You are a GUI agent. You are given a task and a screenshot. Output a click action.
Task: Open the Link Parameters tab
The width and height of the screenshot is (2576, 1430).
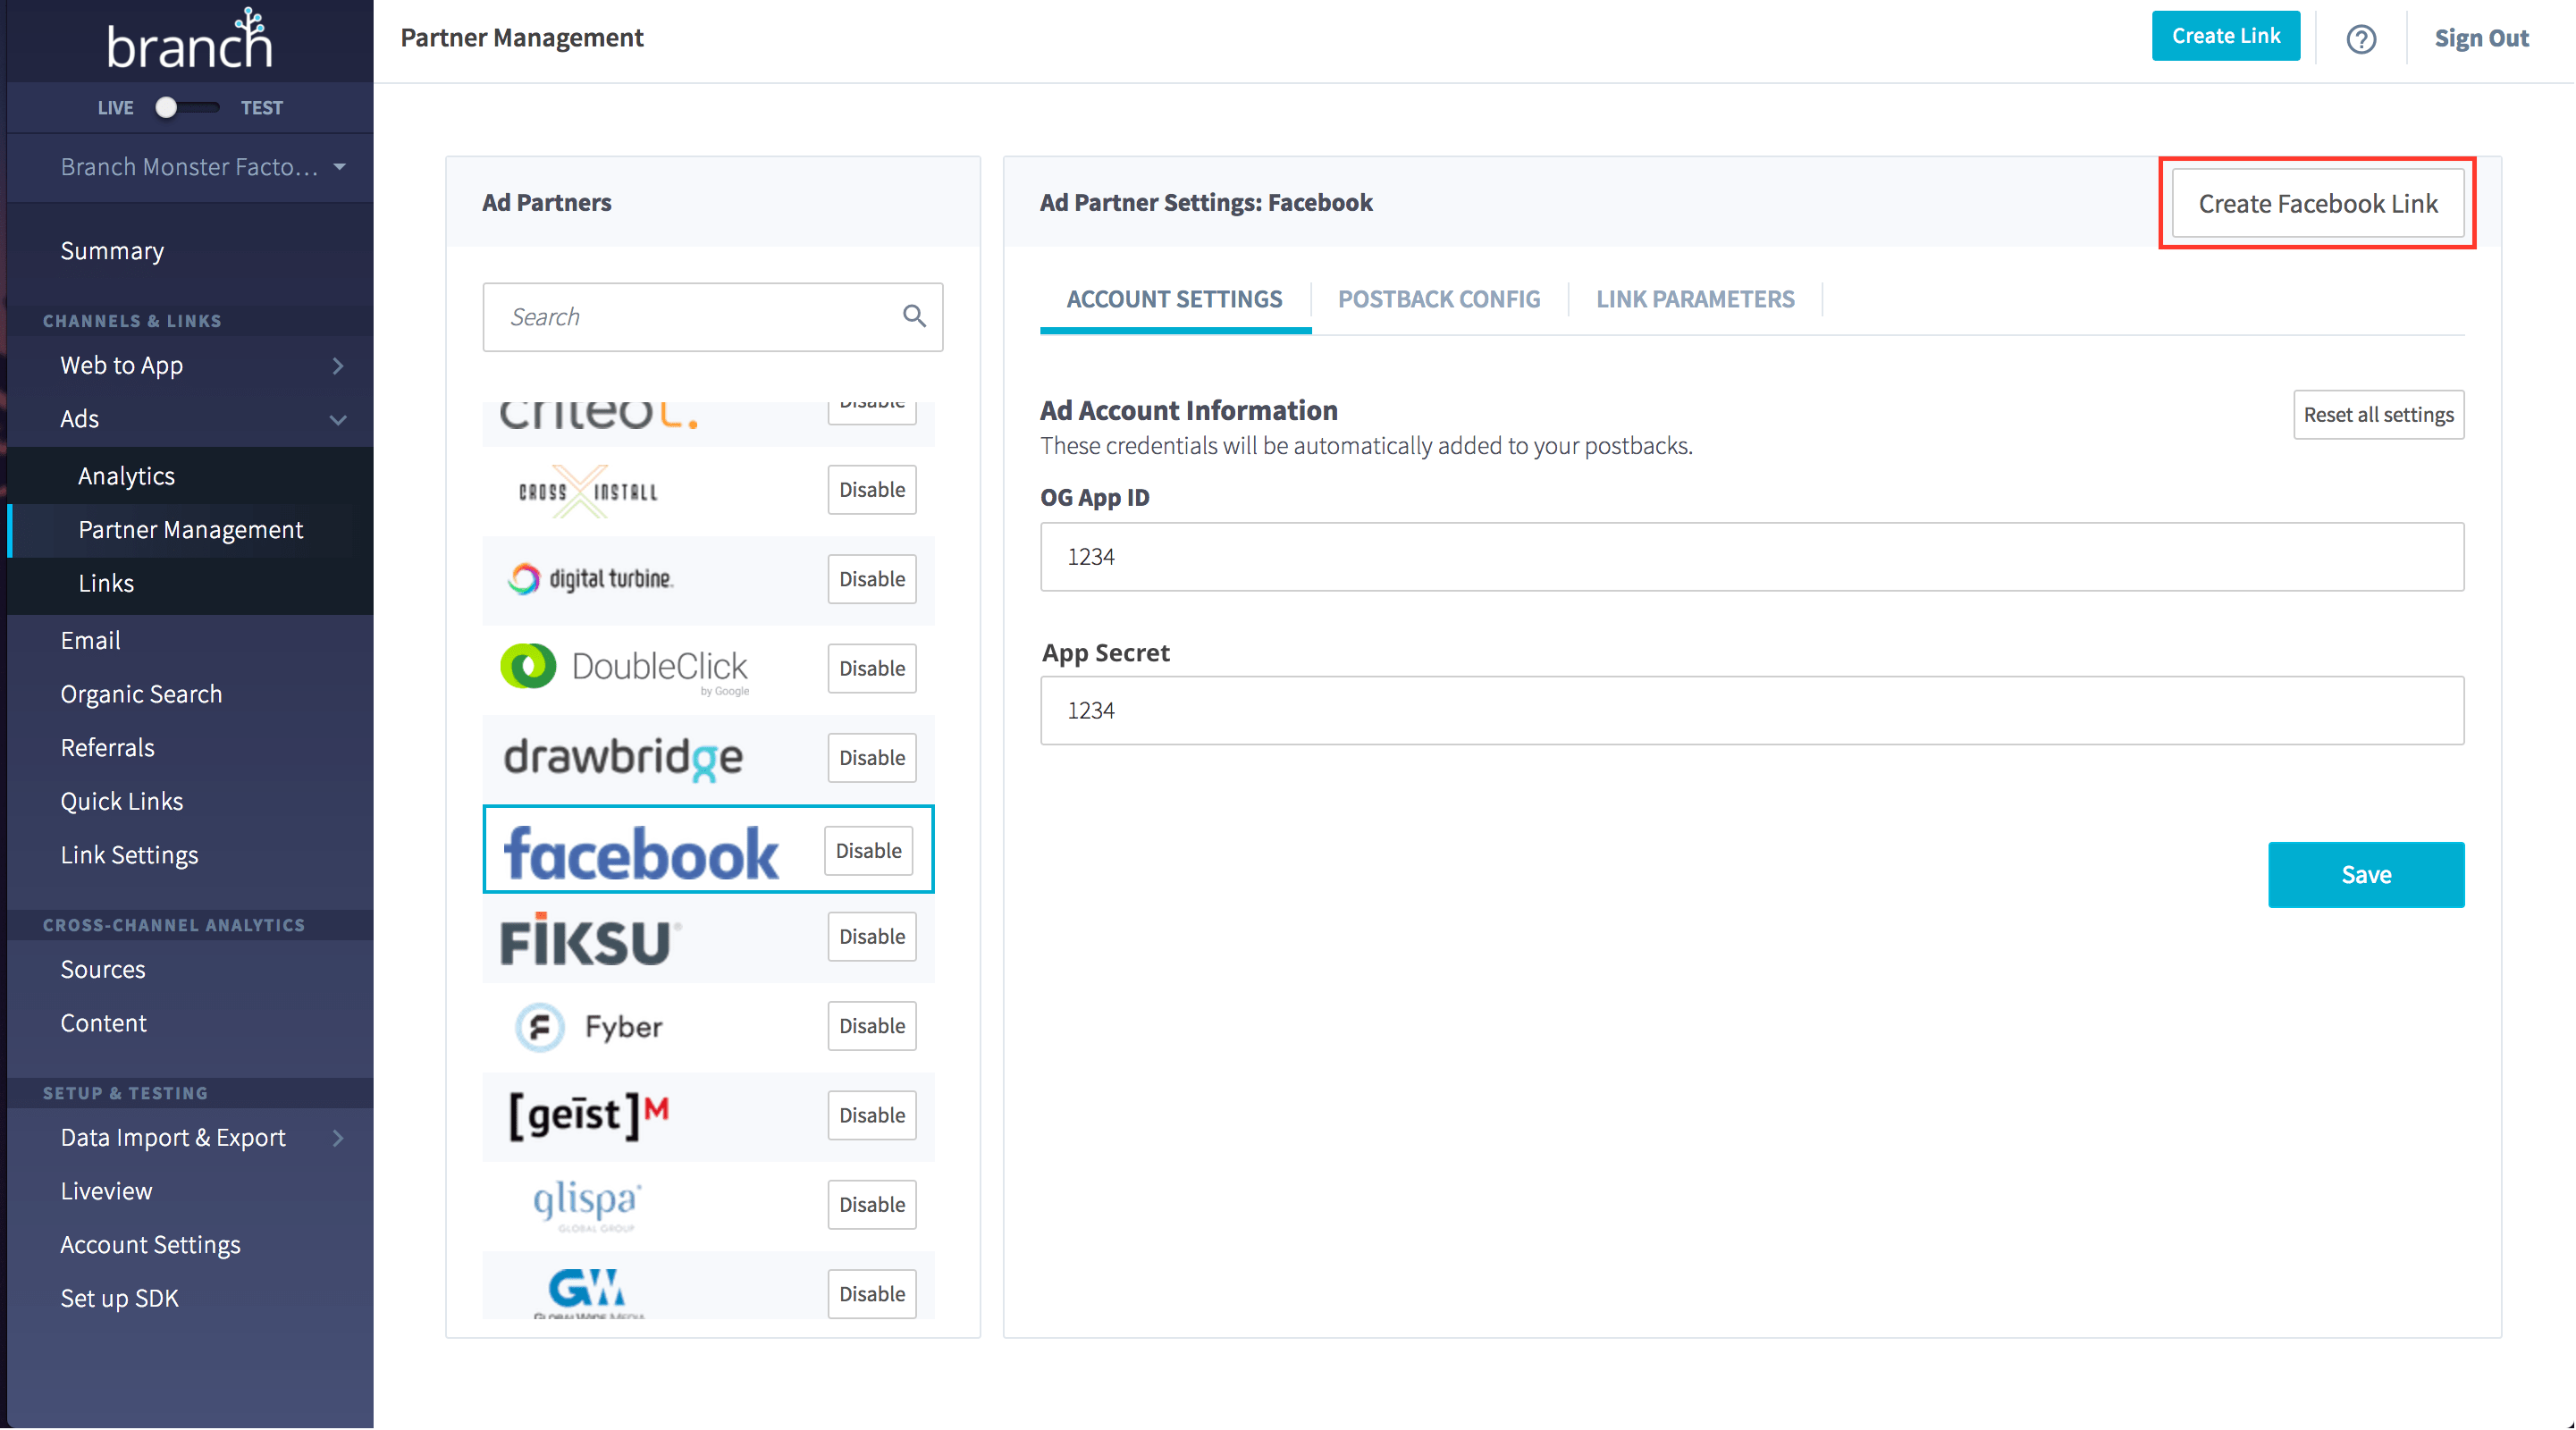pyautogui.click(x=1694, y=299)
